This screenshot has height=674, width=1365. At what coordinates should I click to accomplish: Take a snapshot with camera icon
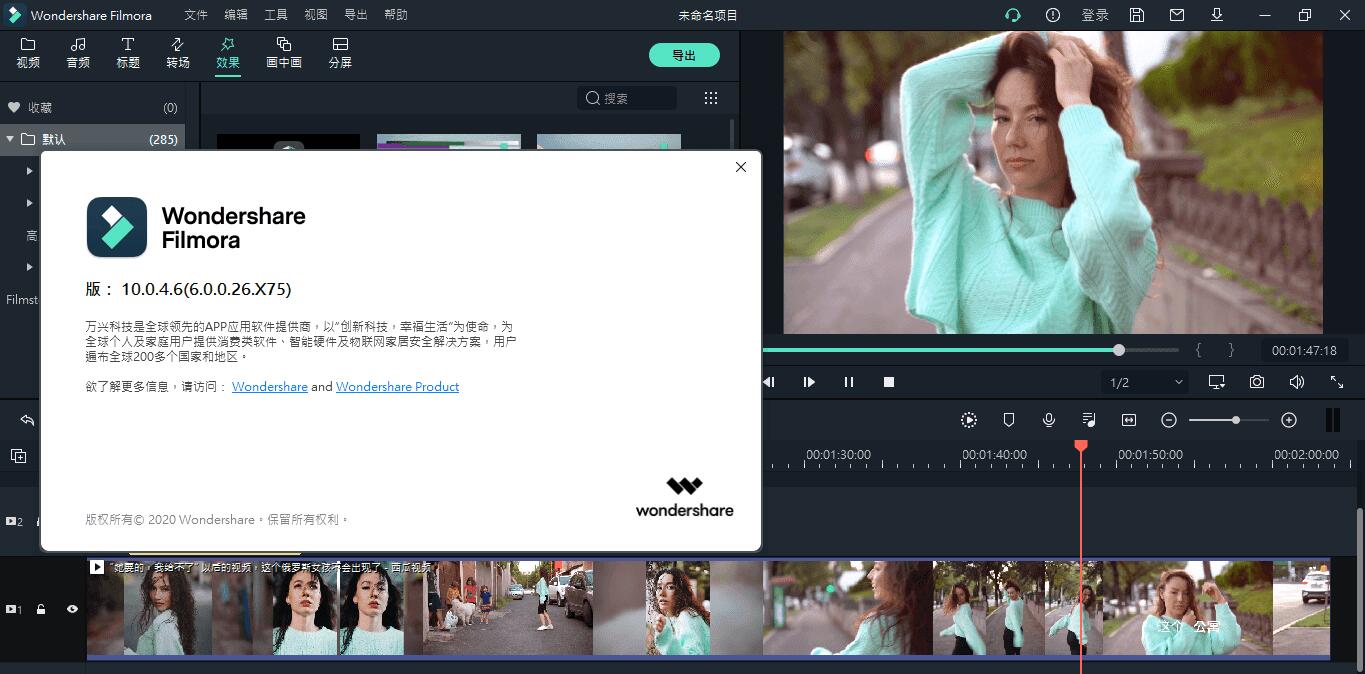tap(1257, 382)
